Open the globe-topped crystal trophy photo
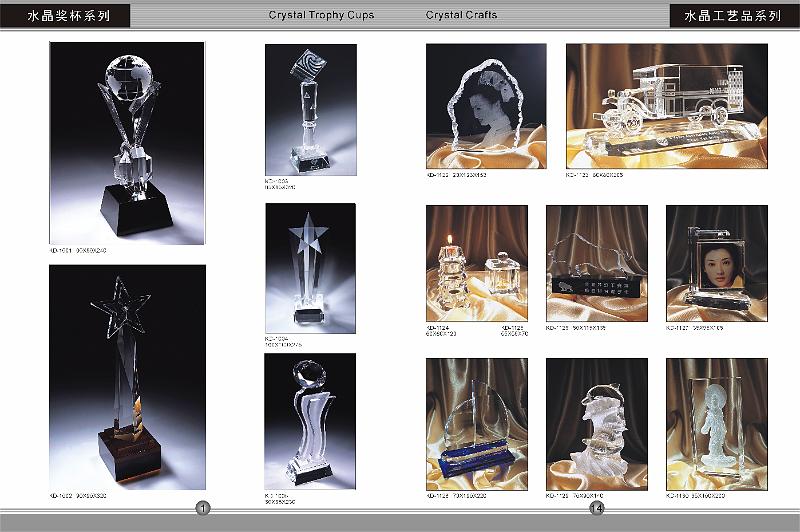This screenshot has width=800, height=532. tap(127, 143)
